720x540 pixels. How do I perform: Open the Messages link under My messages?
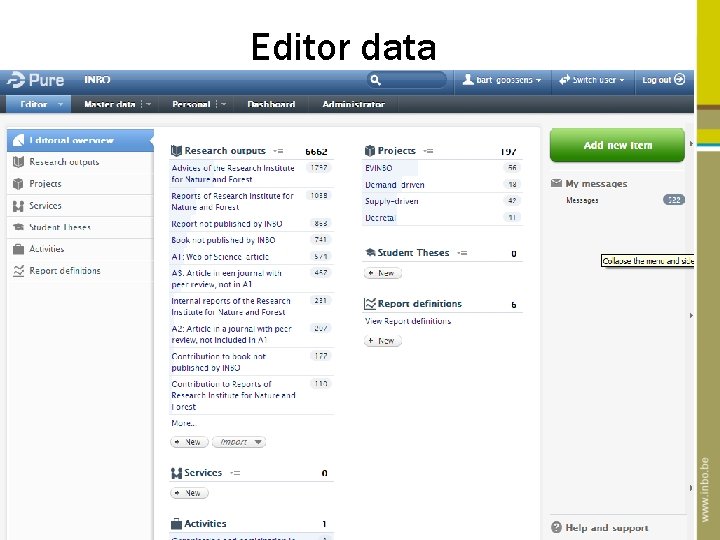[x=582, y=200]
